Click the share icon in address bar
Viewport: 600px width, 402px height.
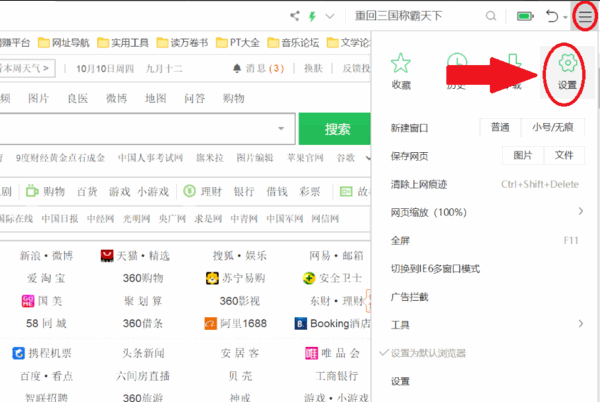click(295, 16)
